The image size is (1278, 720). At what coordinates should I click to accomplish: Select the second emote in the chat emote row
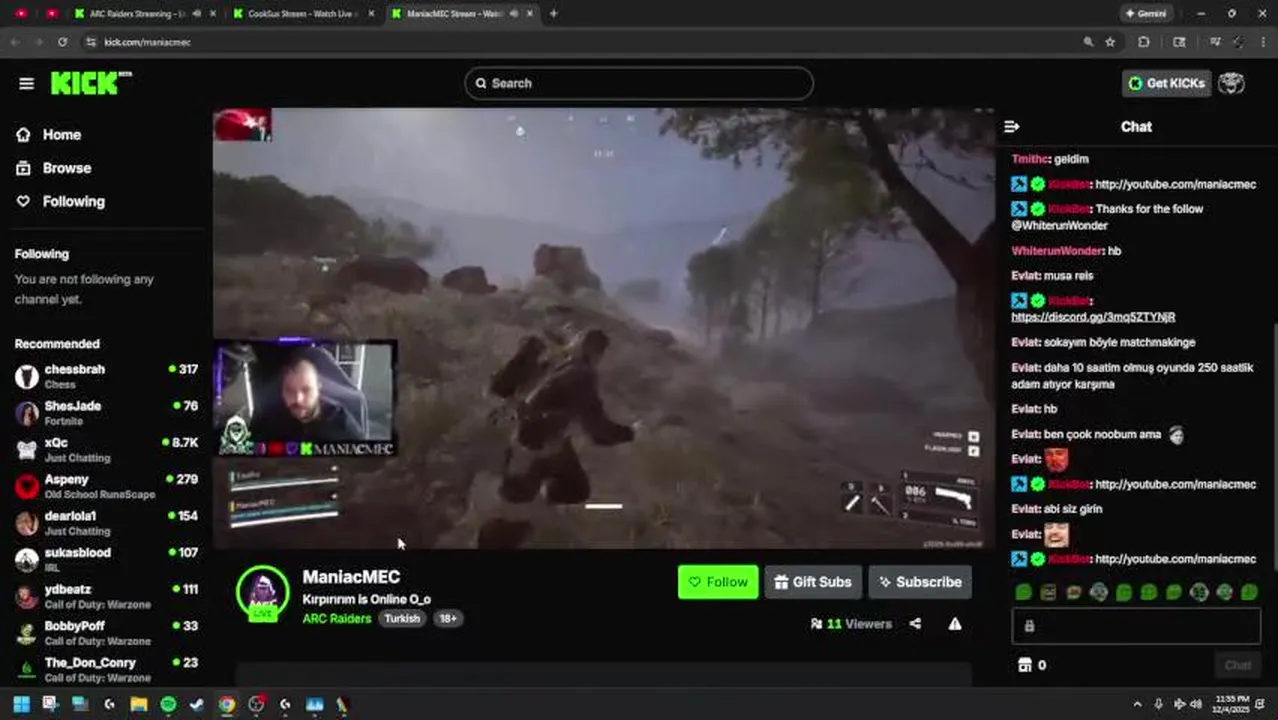point(1048,592)
